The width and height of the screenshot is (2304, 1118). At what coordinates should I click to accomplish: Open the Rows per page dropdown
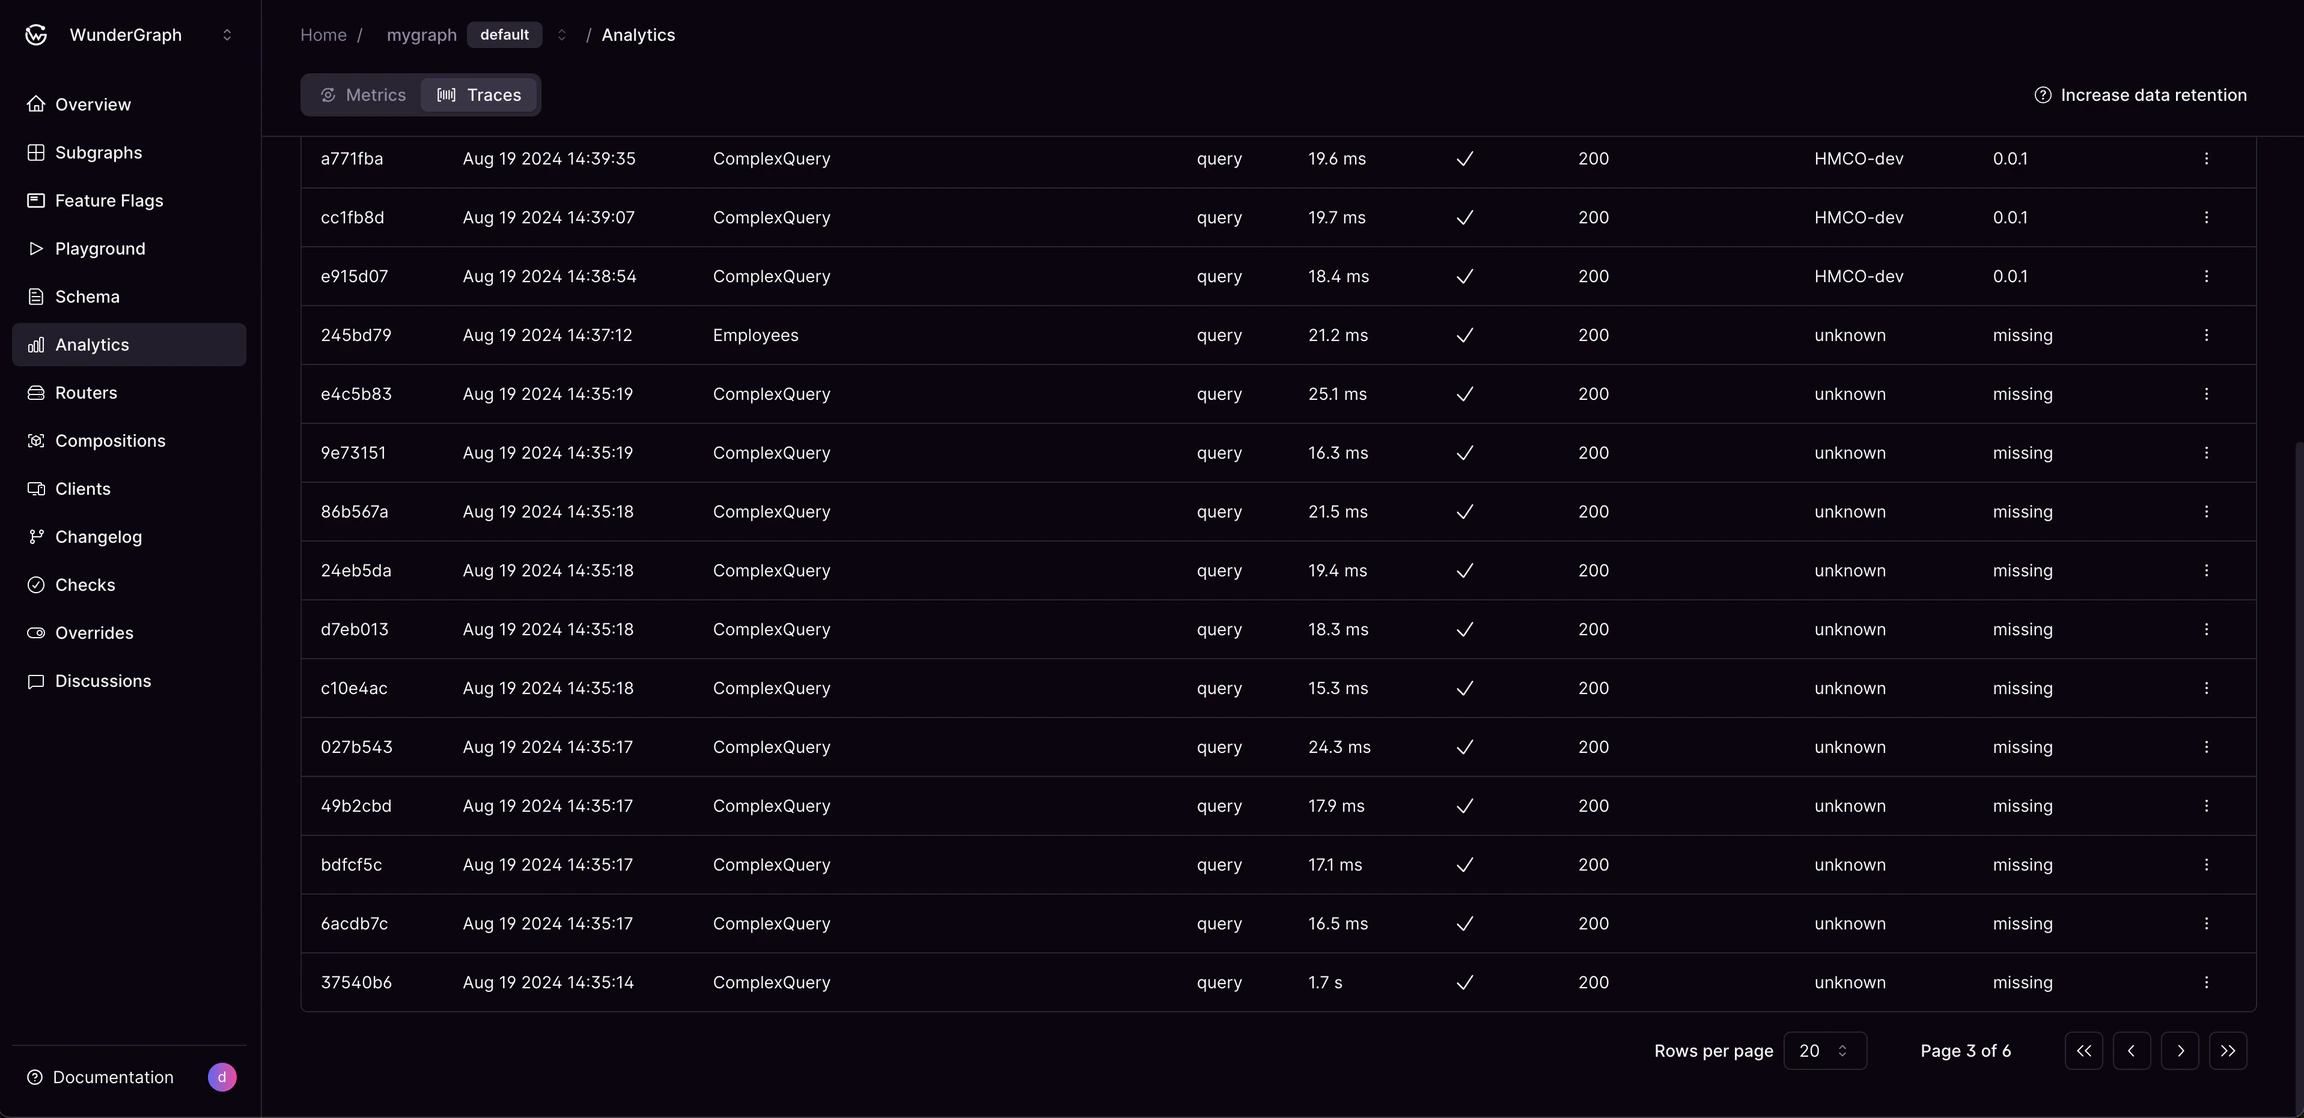1824,1050
